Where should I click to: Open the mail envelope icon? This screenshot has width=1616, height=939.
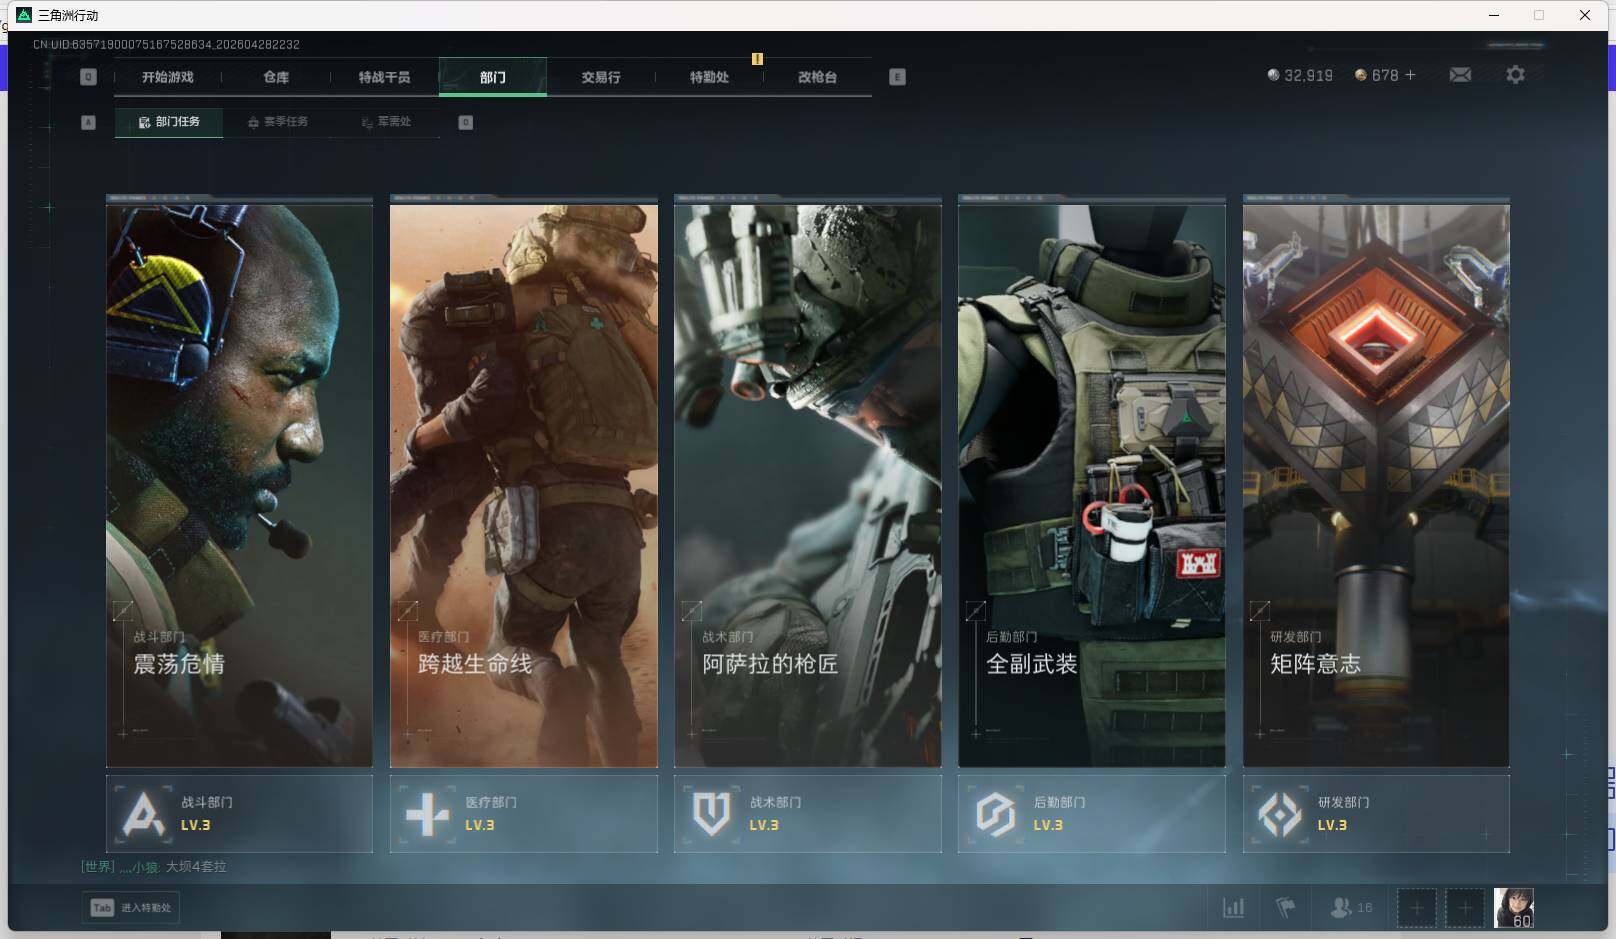tap(1460, 75)
